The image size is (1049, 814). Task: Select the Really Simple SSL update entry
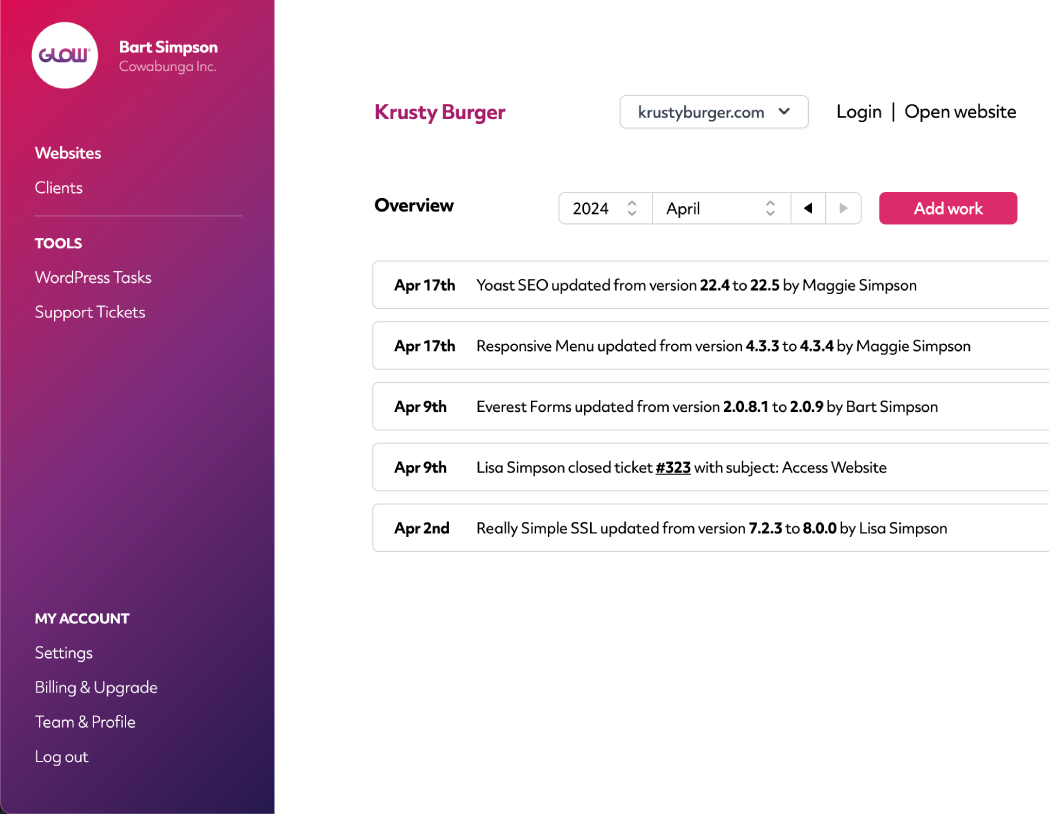[x=710, y=528]
